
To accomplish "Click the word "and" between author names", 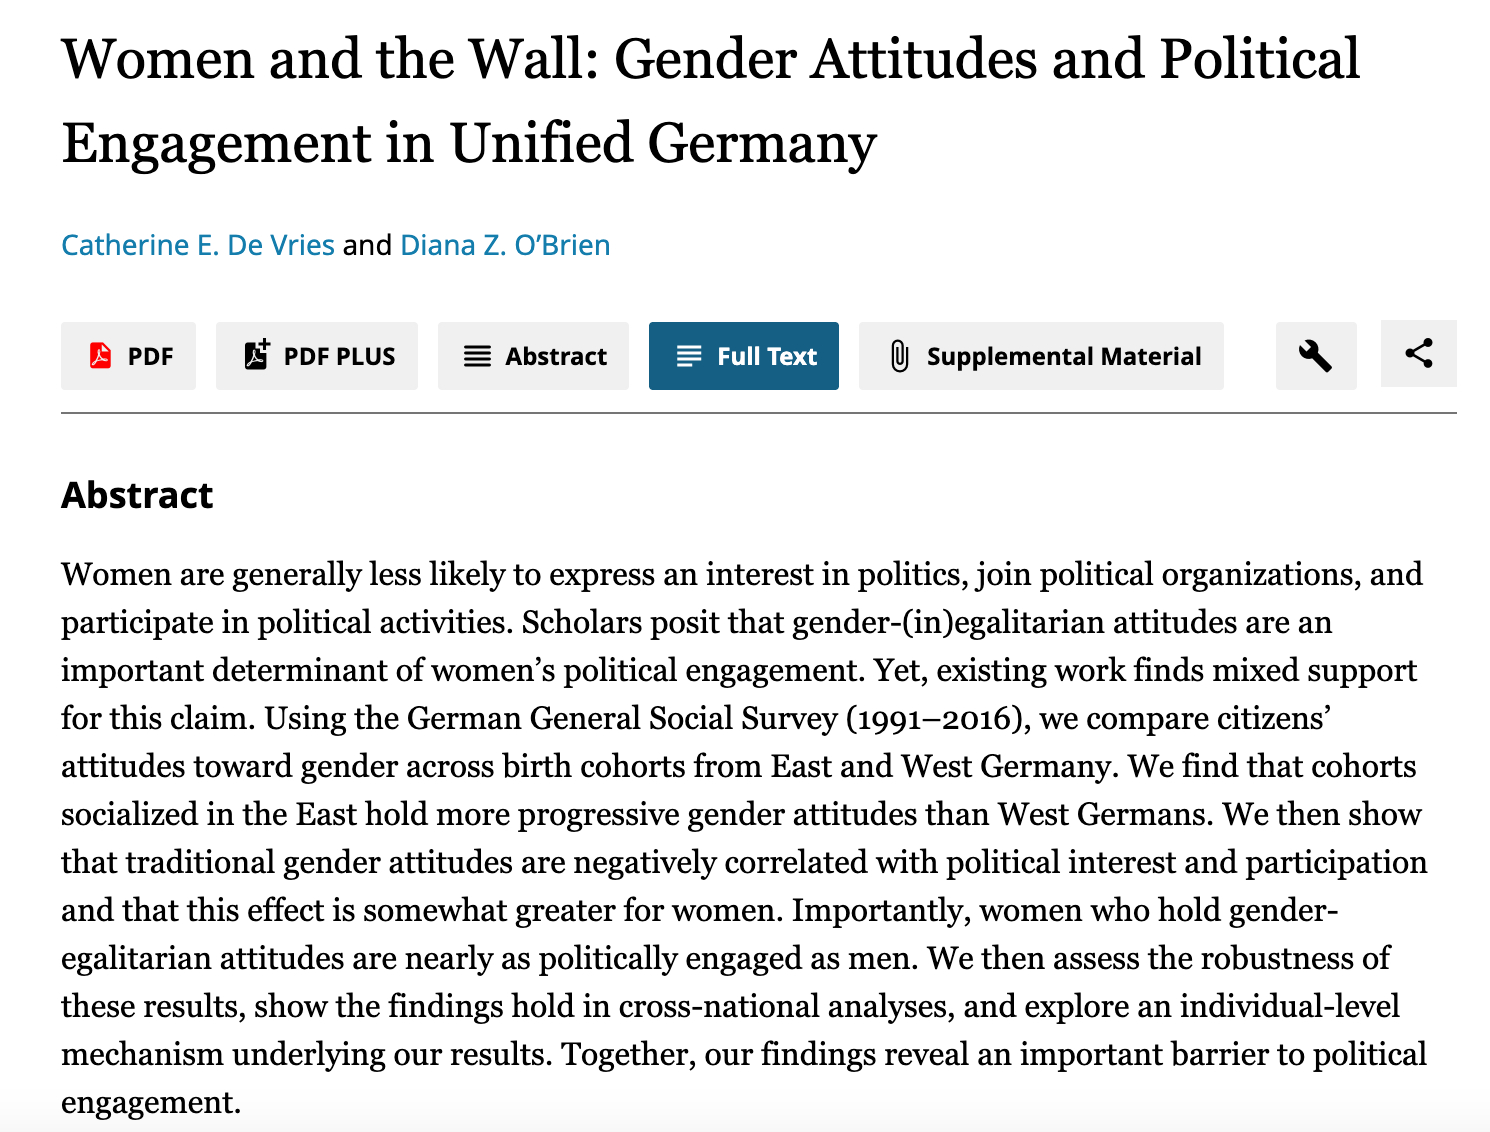I will (x=367, y=245).
